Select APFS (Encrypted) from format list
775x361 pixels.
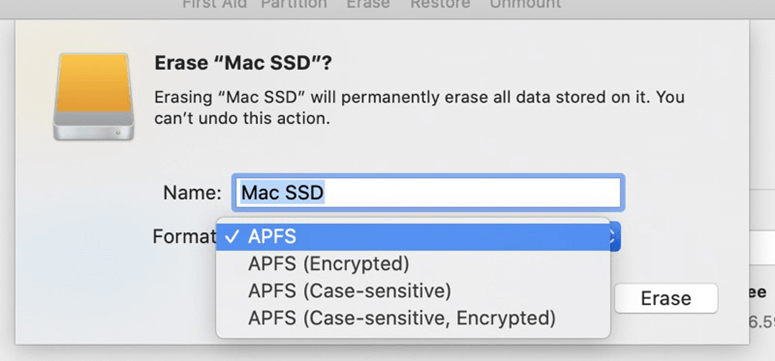[413, 264]
